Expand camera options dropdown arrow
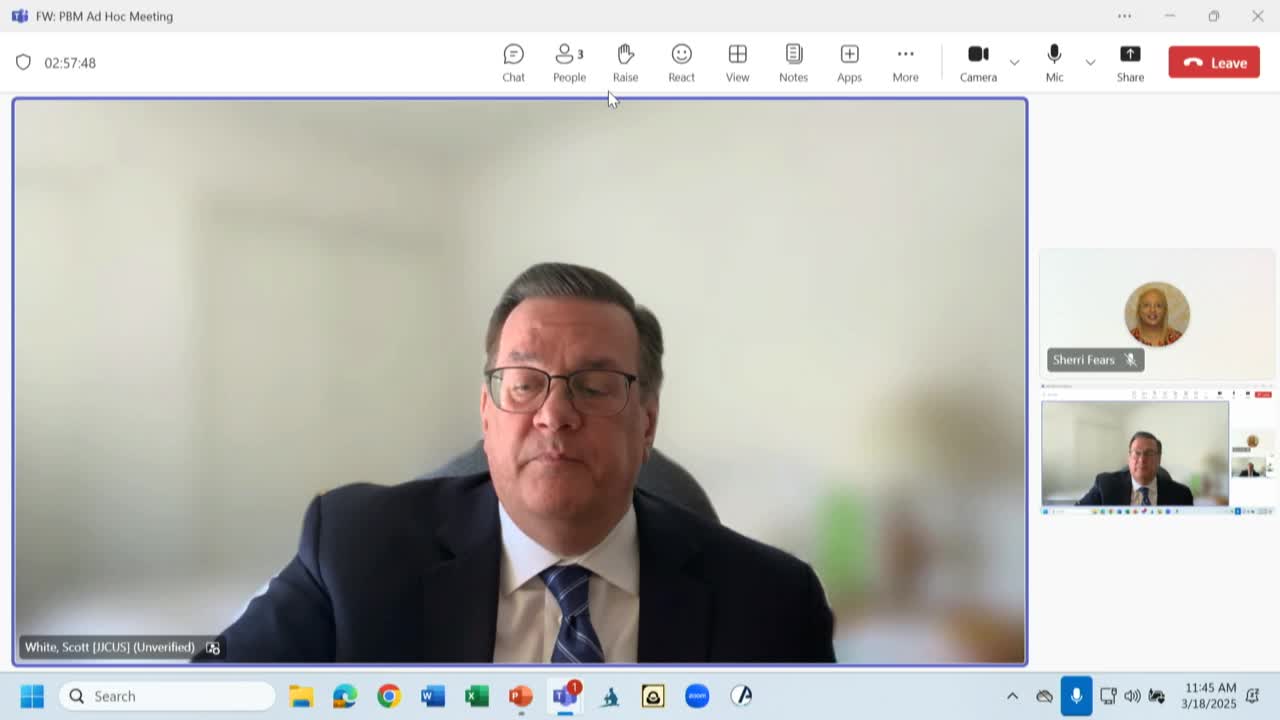 1014,63
